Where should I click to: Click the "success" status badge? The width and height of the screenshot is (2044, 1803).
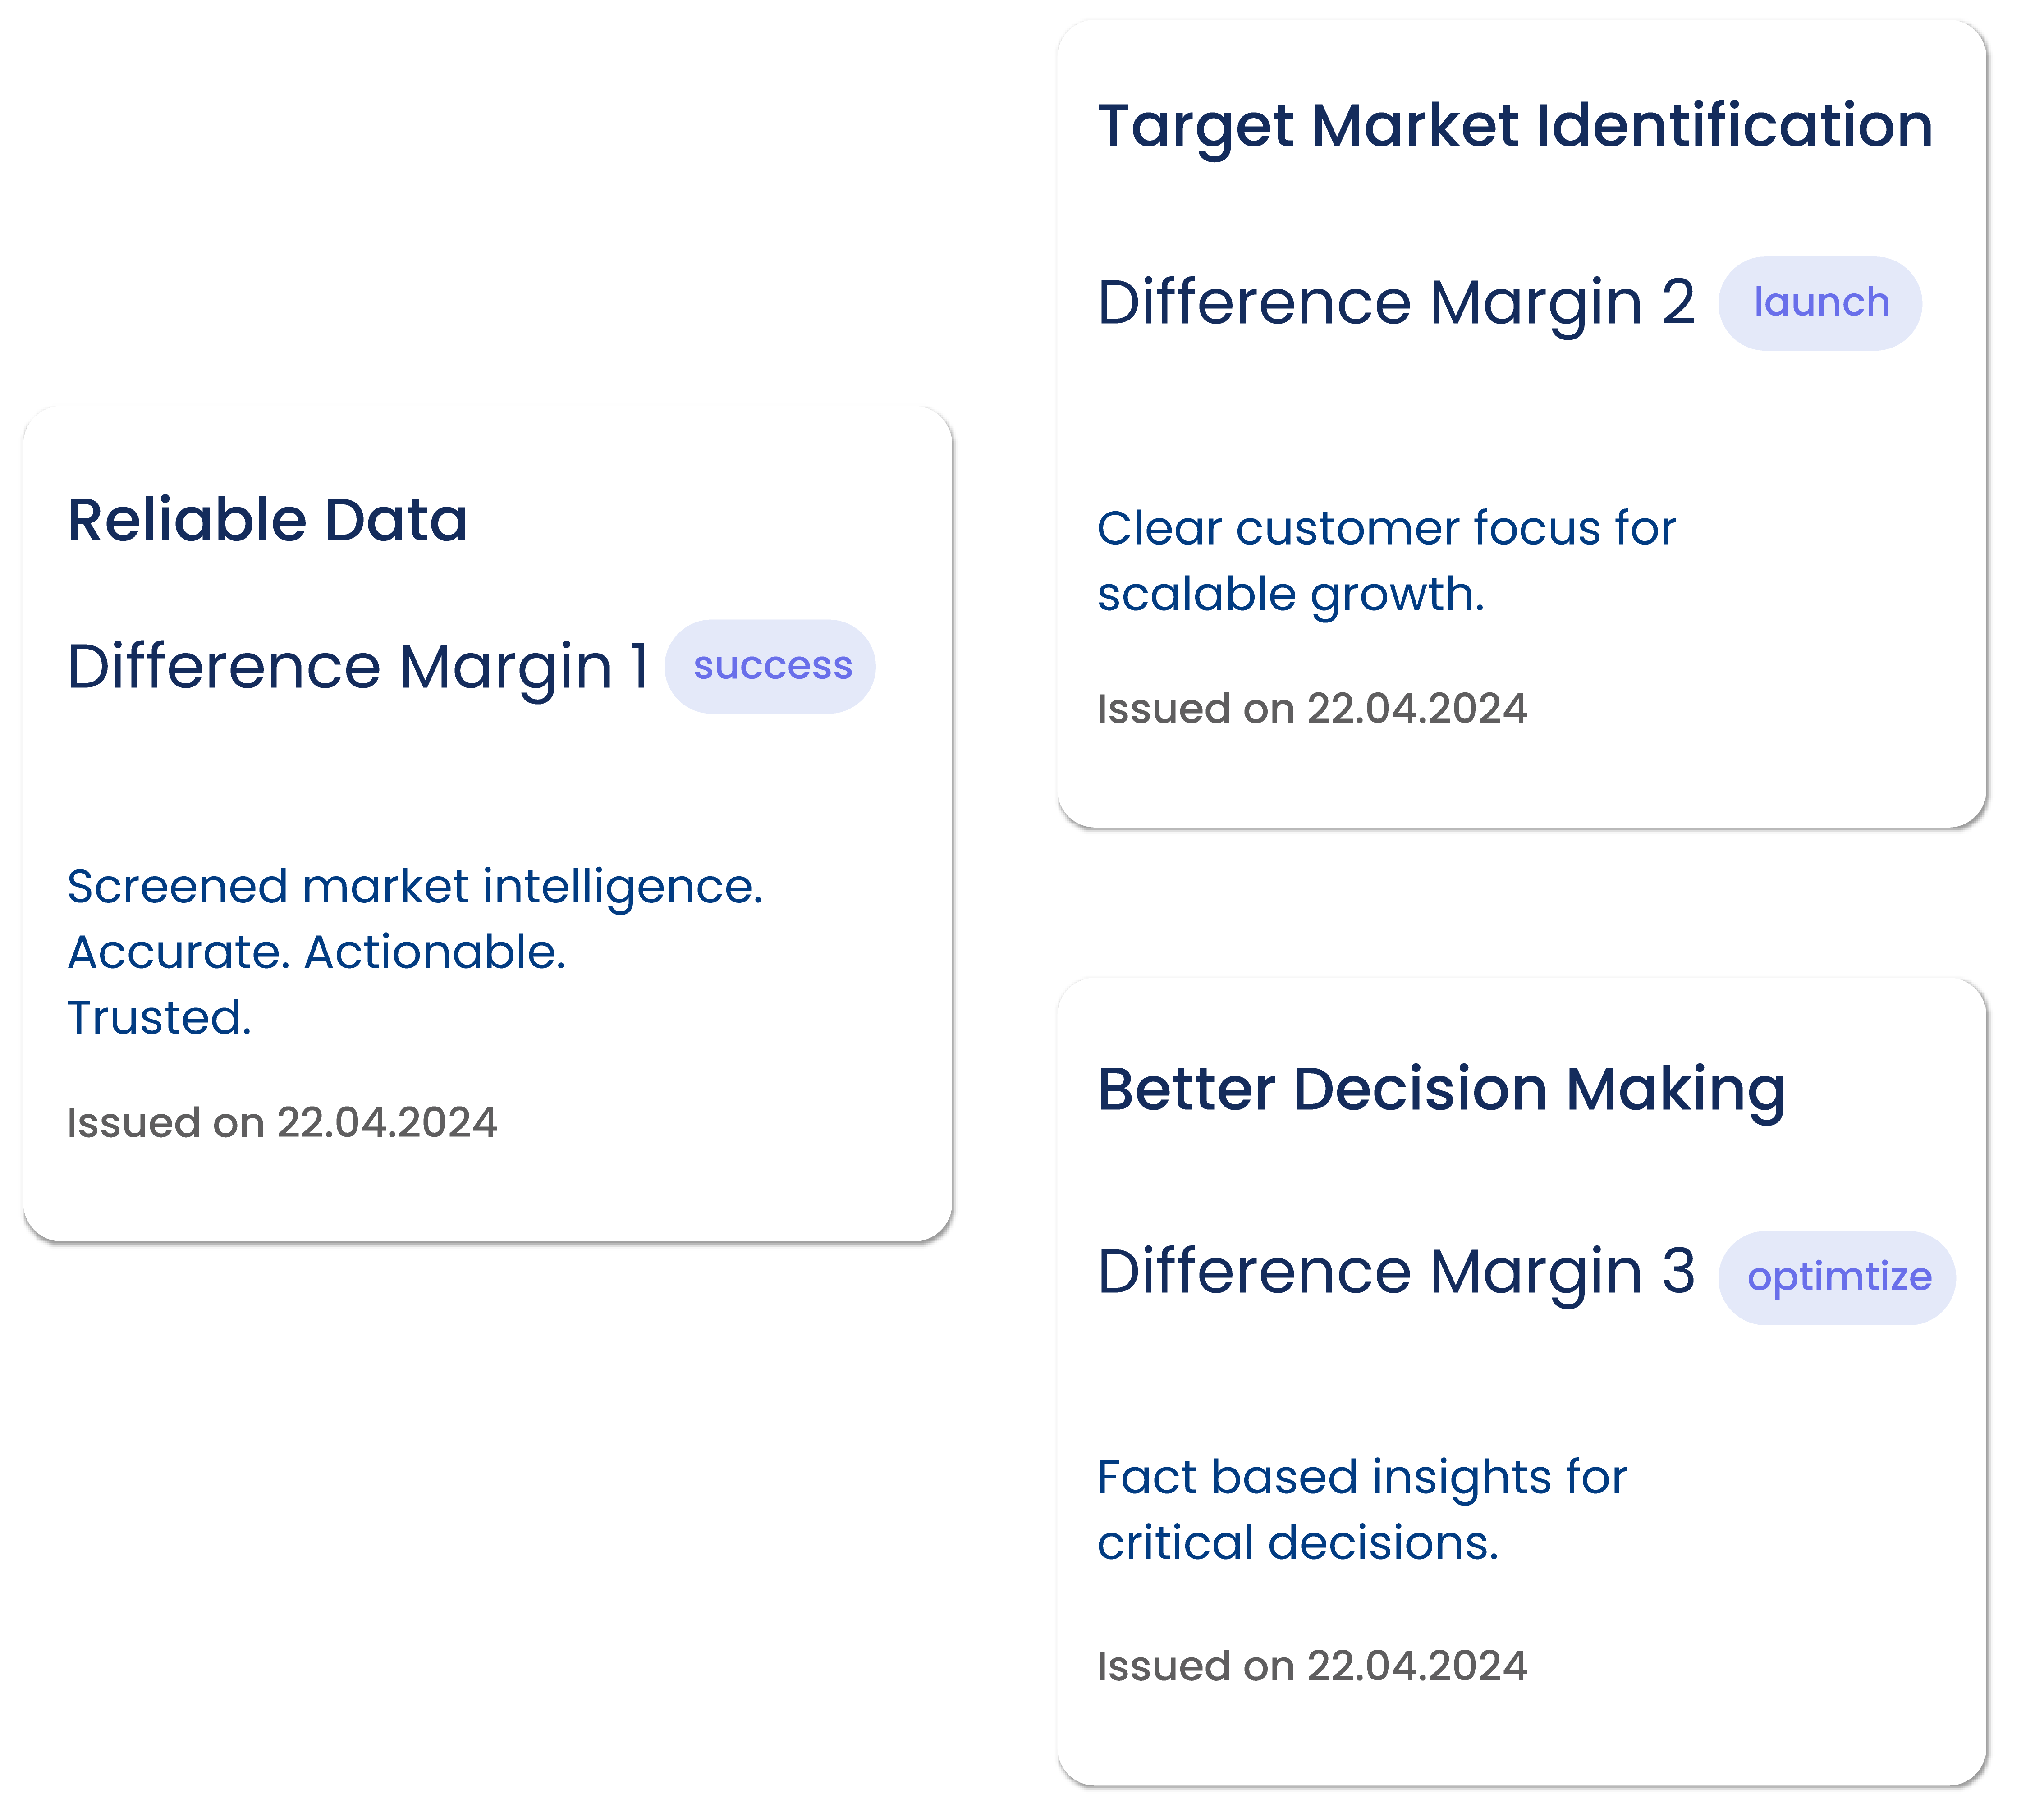pos(770,666)
